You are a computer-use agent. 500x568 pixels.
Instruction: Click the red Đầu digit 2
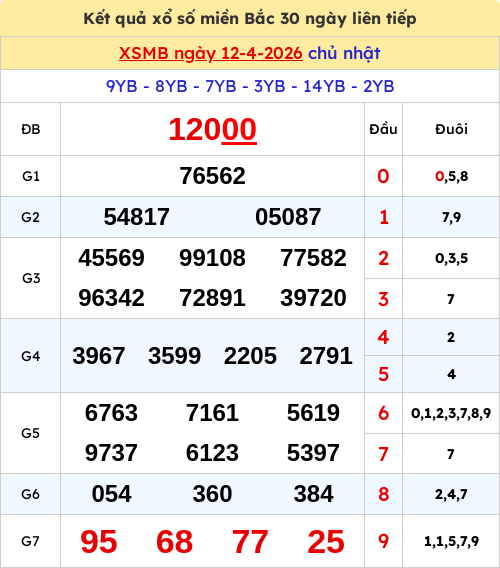[x=383, y=258]
